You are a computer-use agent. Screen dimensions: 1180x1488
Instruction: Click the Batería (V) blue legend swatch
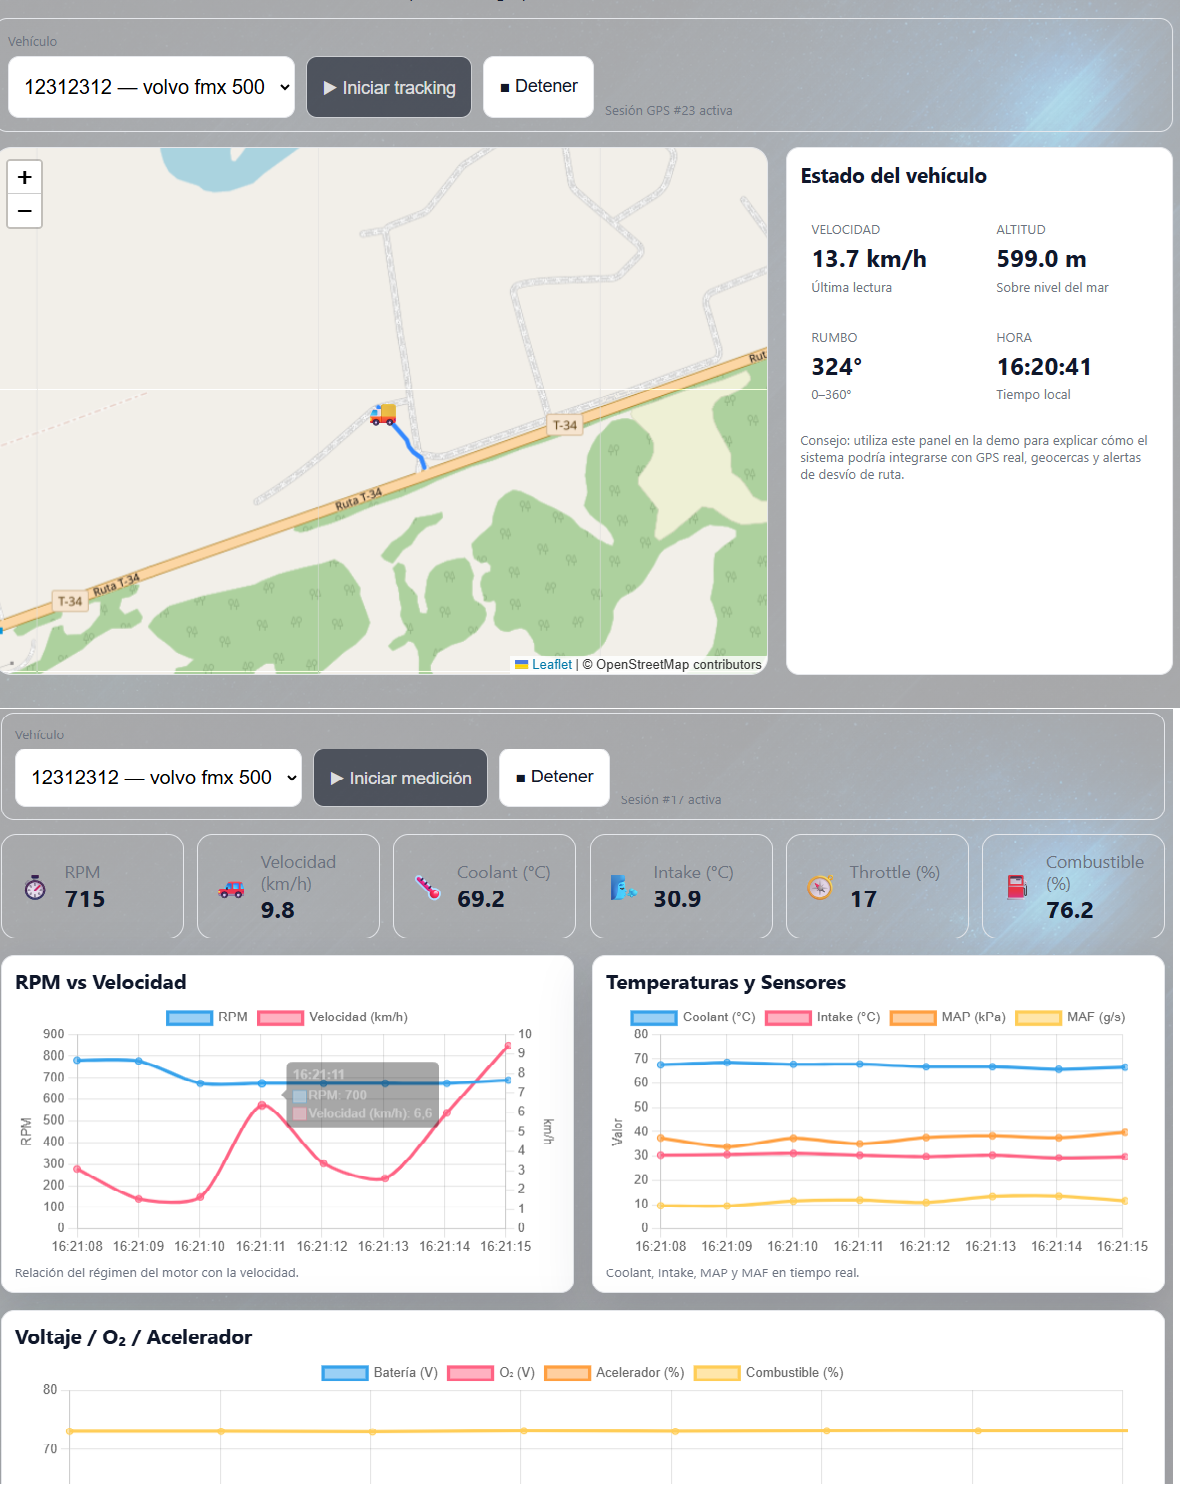tap(345, 1373)
